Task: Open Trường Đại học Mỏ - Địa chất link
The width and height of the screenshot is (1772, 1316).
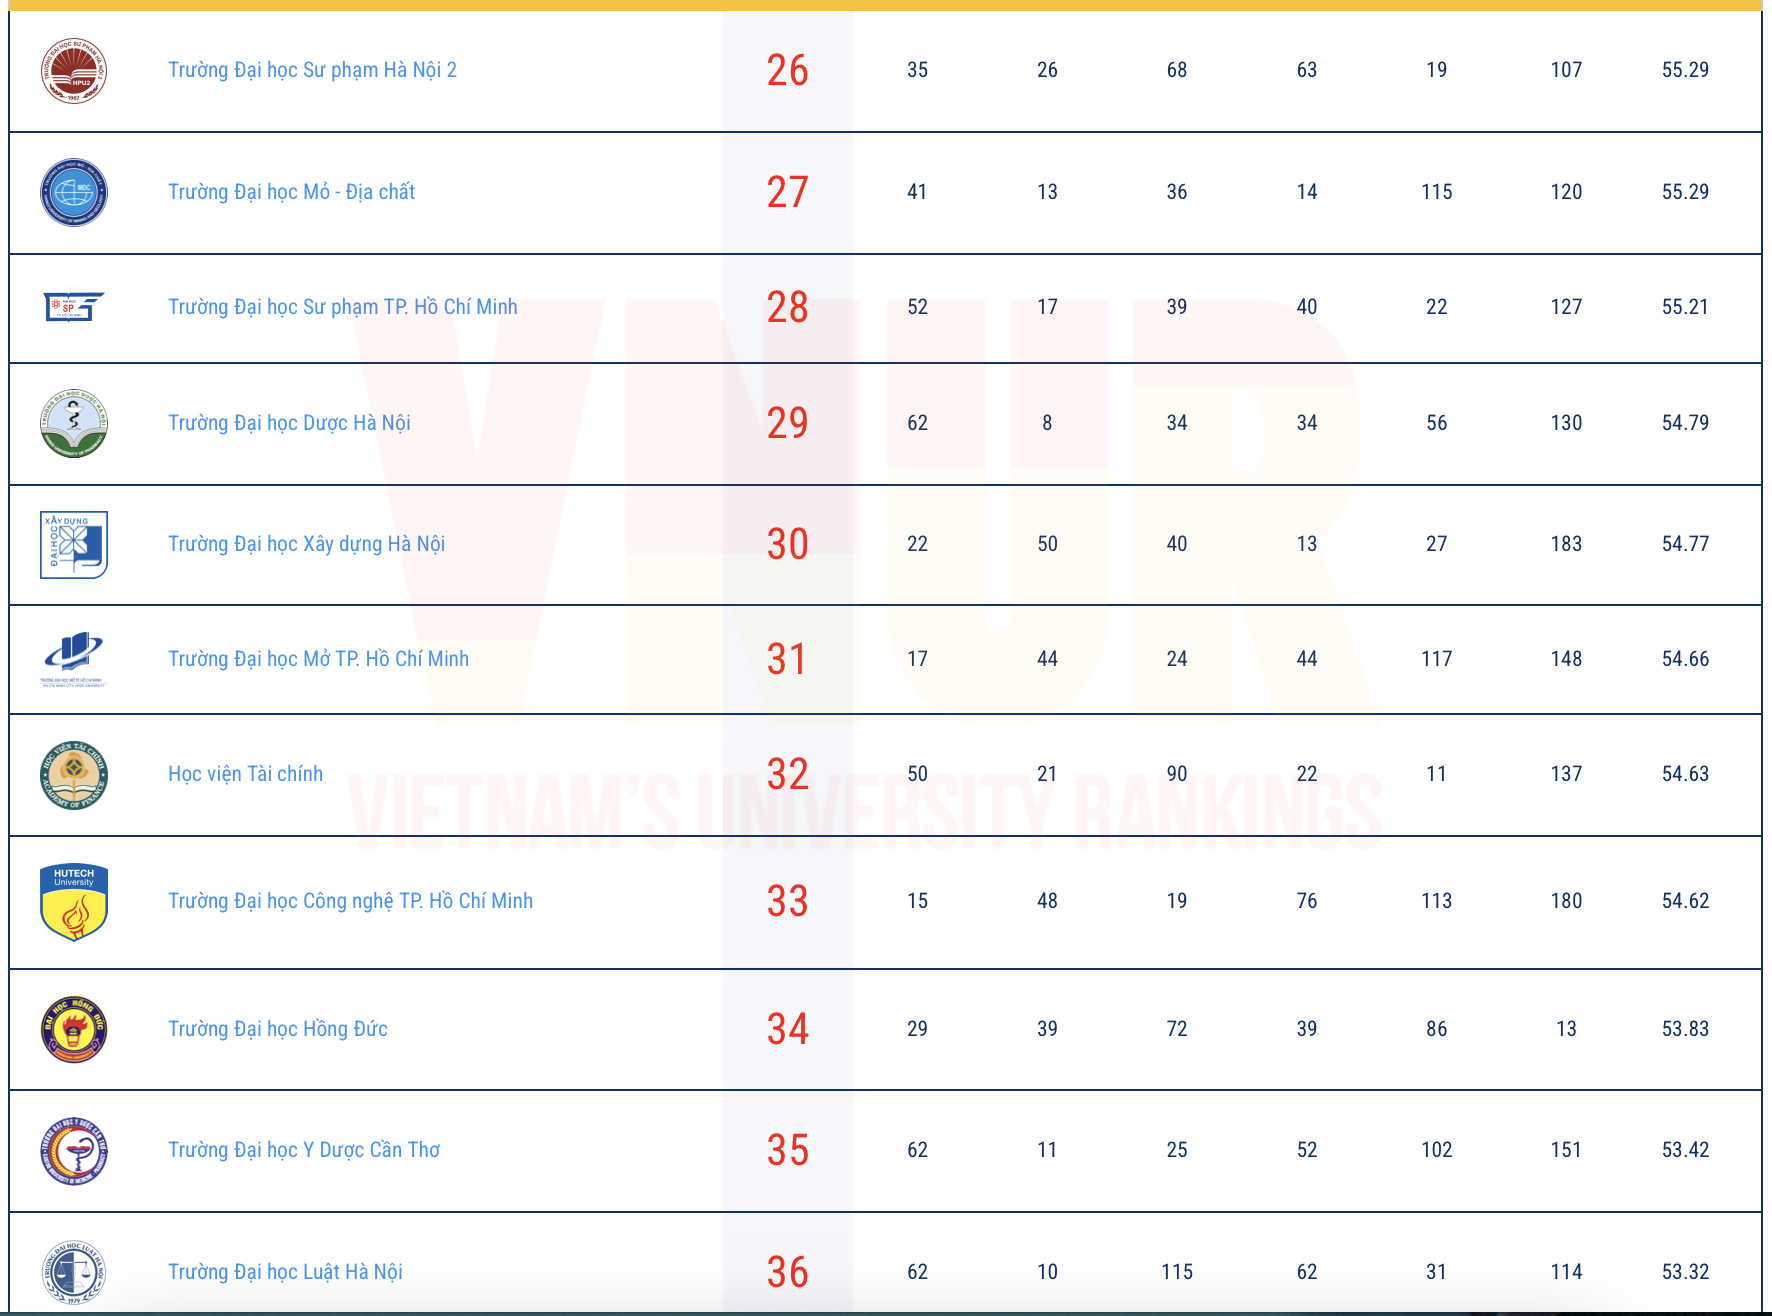Action: (291, 192)
